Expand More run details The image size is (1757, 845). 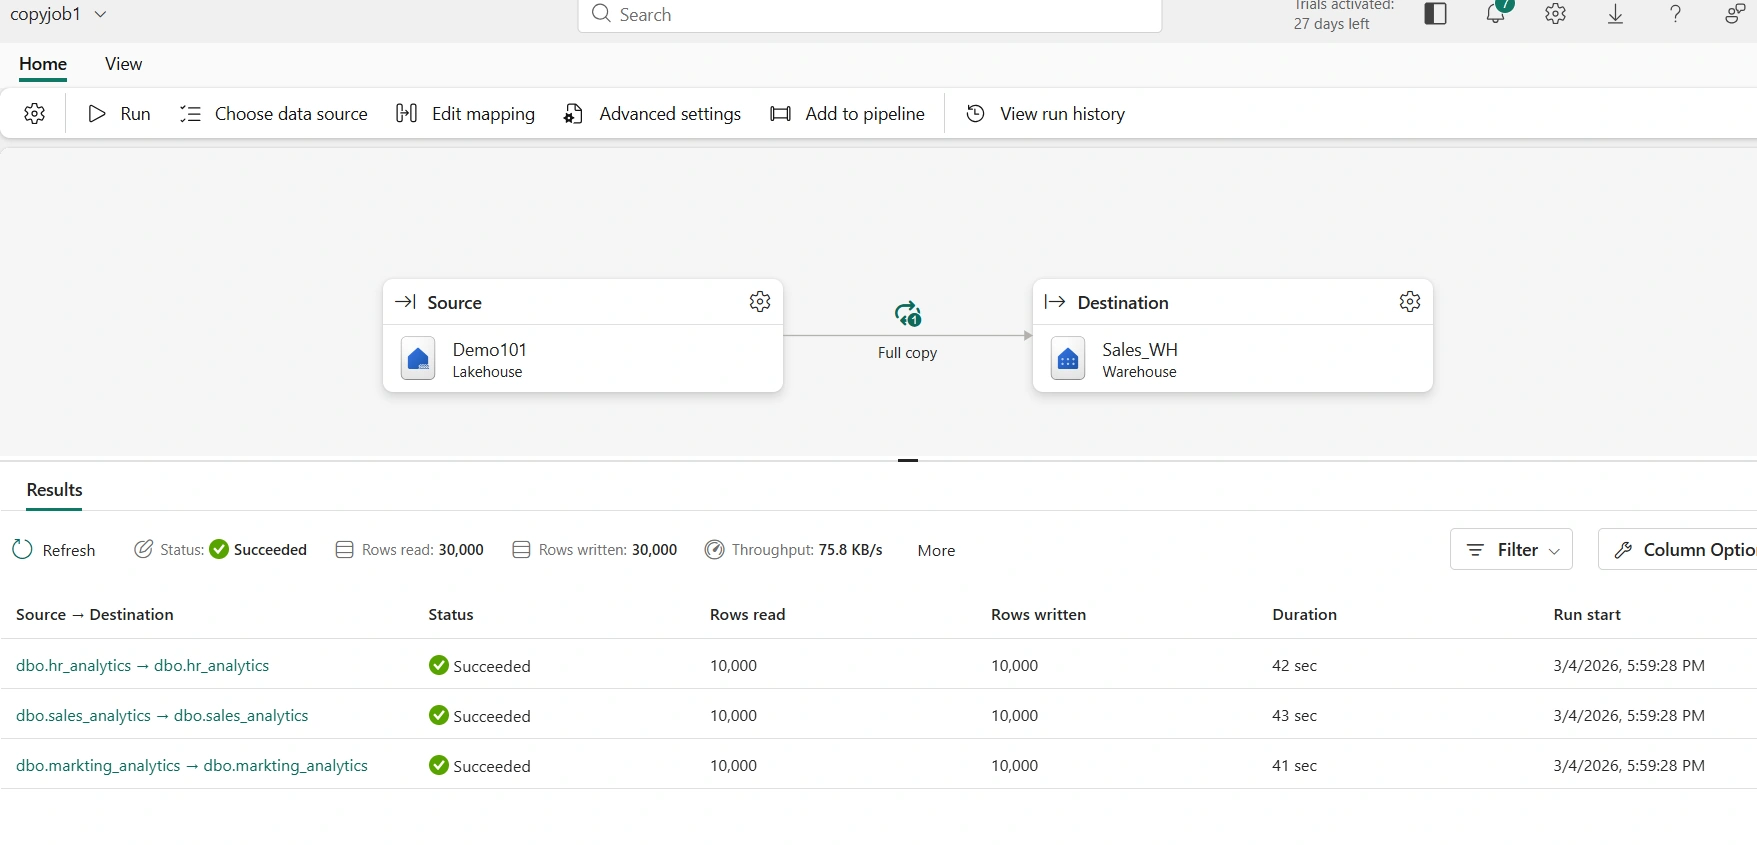pyautogui.click(x=936, y=551)
